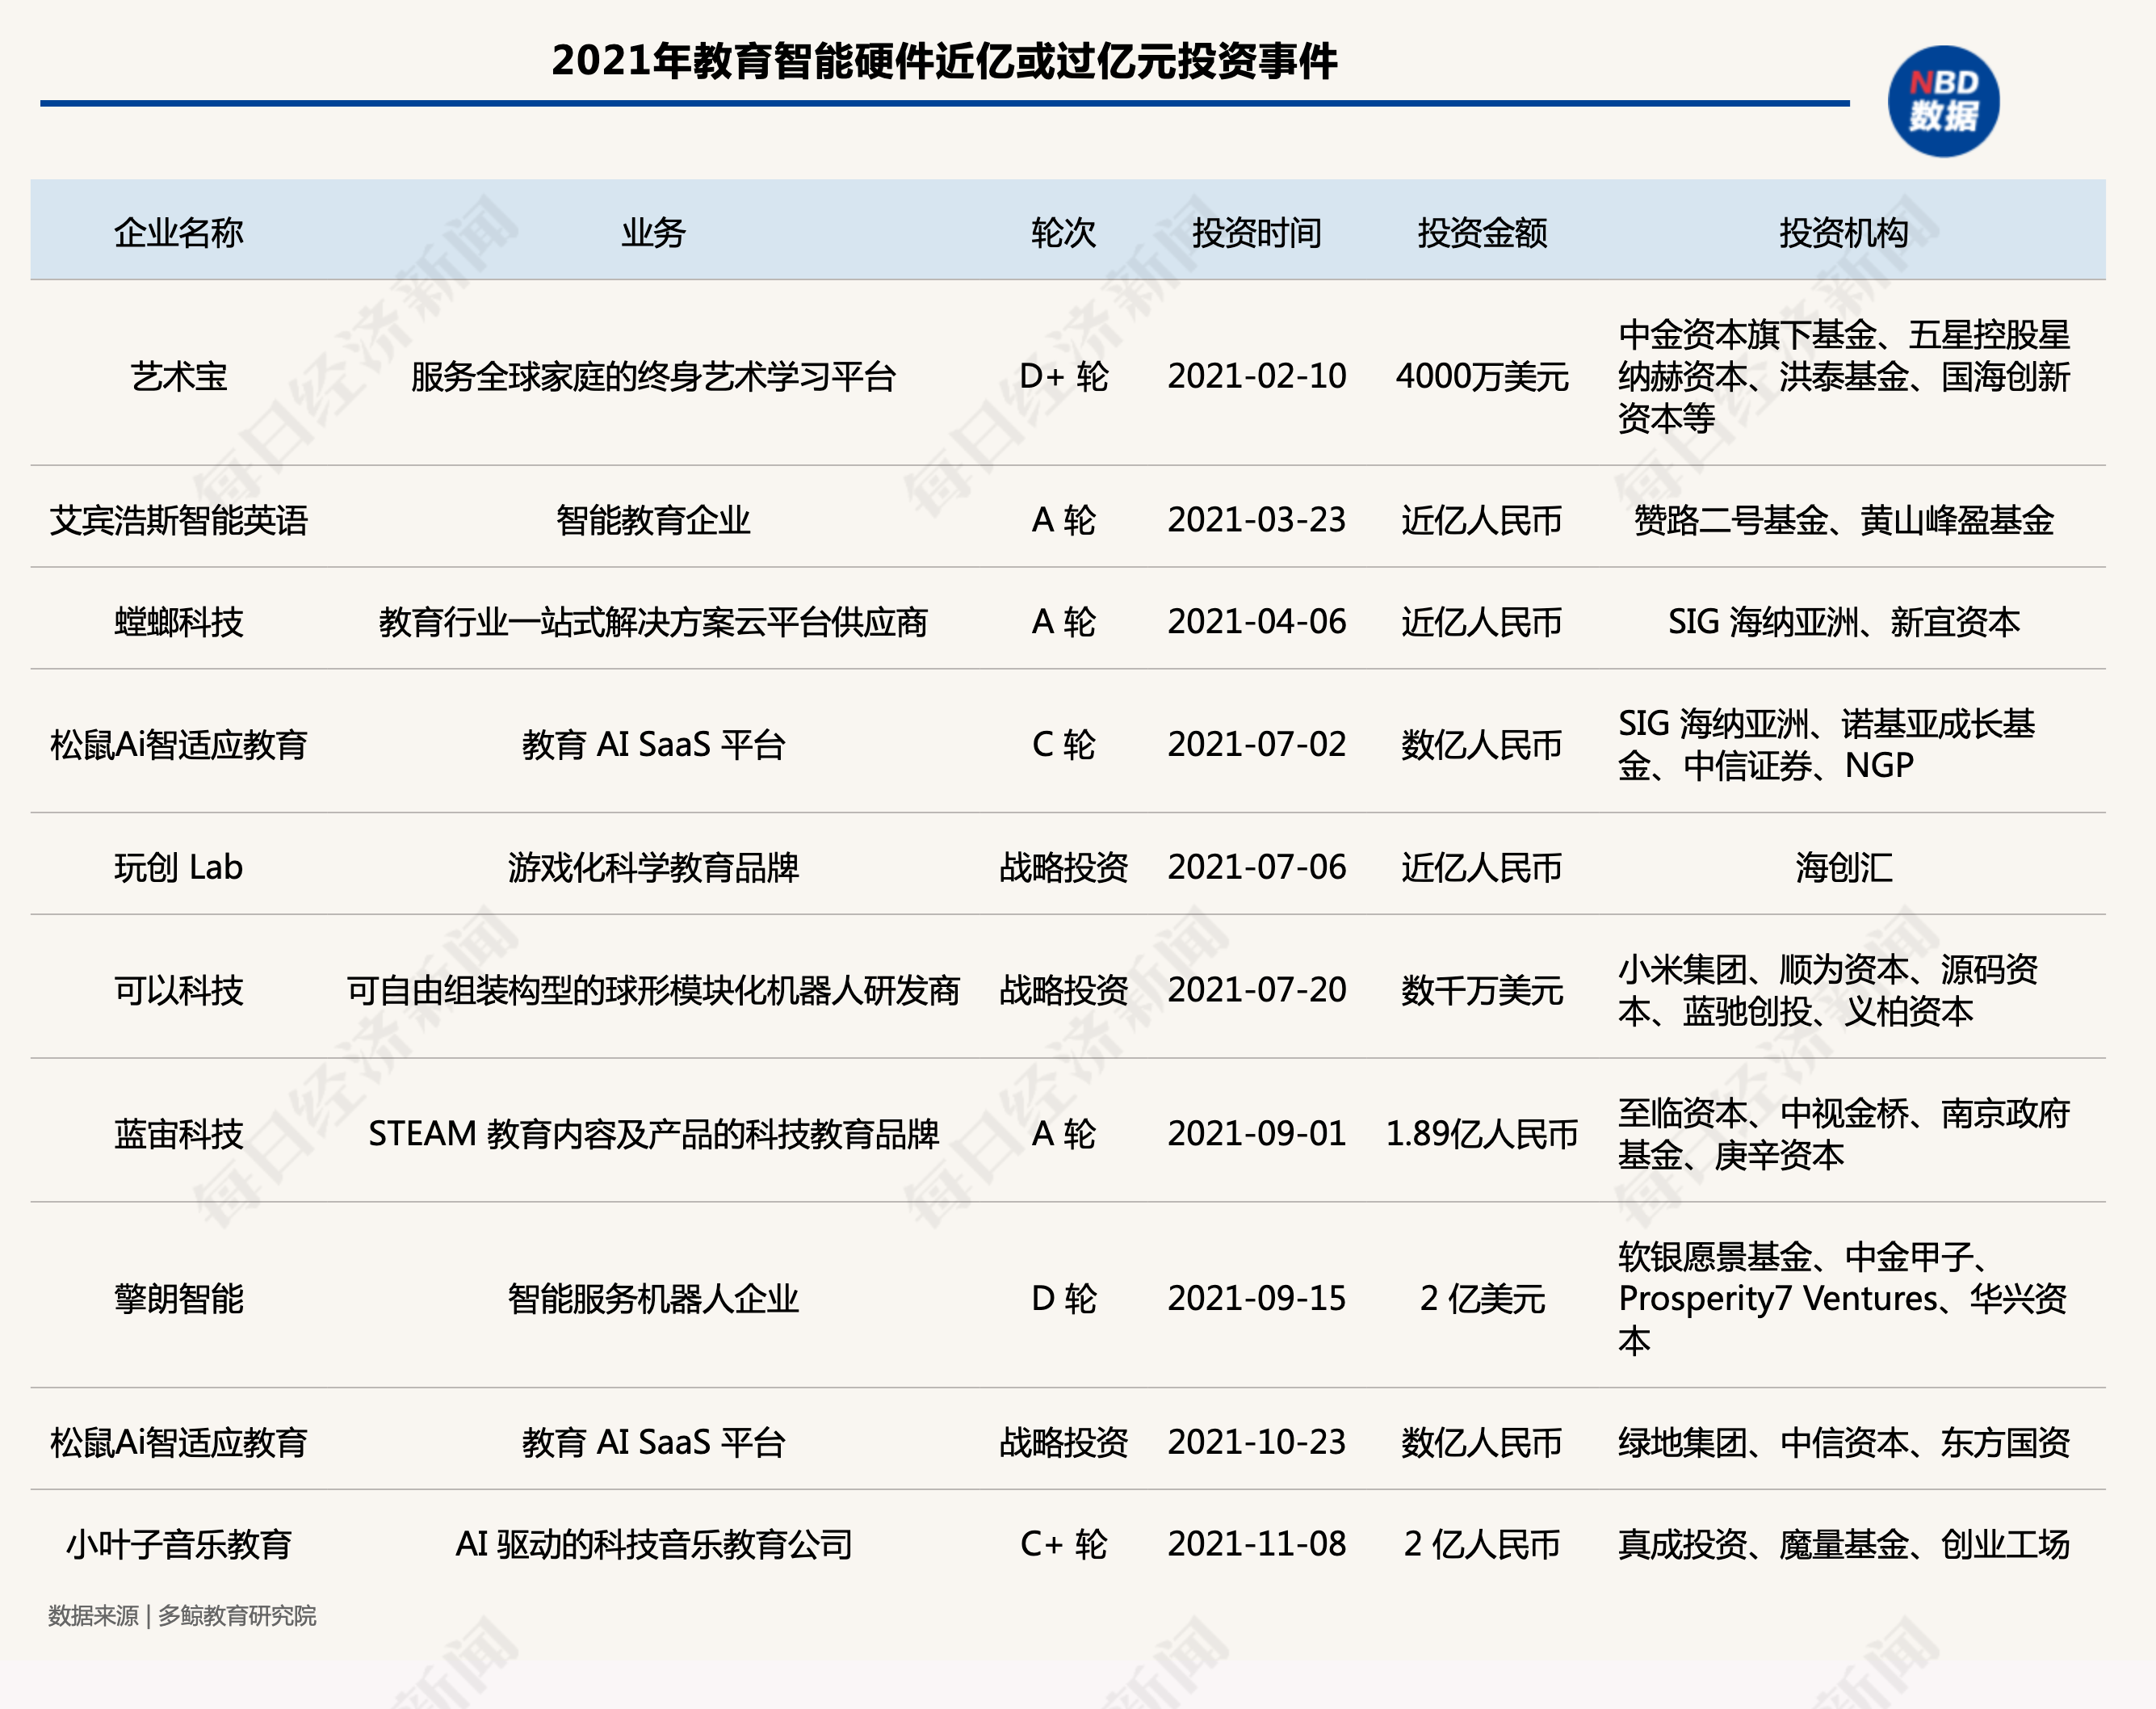Click investors SIG 海纳亚洲、新宜资本

[1843, 623]
